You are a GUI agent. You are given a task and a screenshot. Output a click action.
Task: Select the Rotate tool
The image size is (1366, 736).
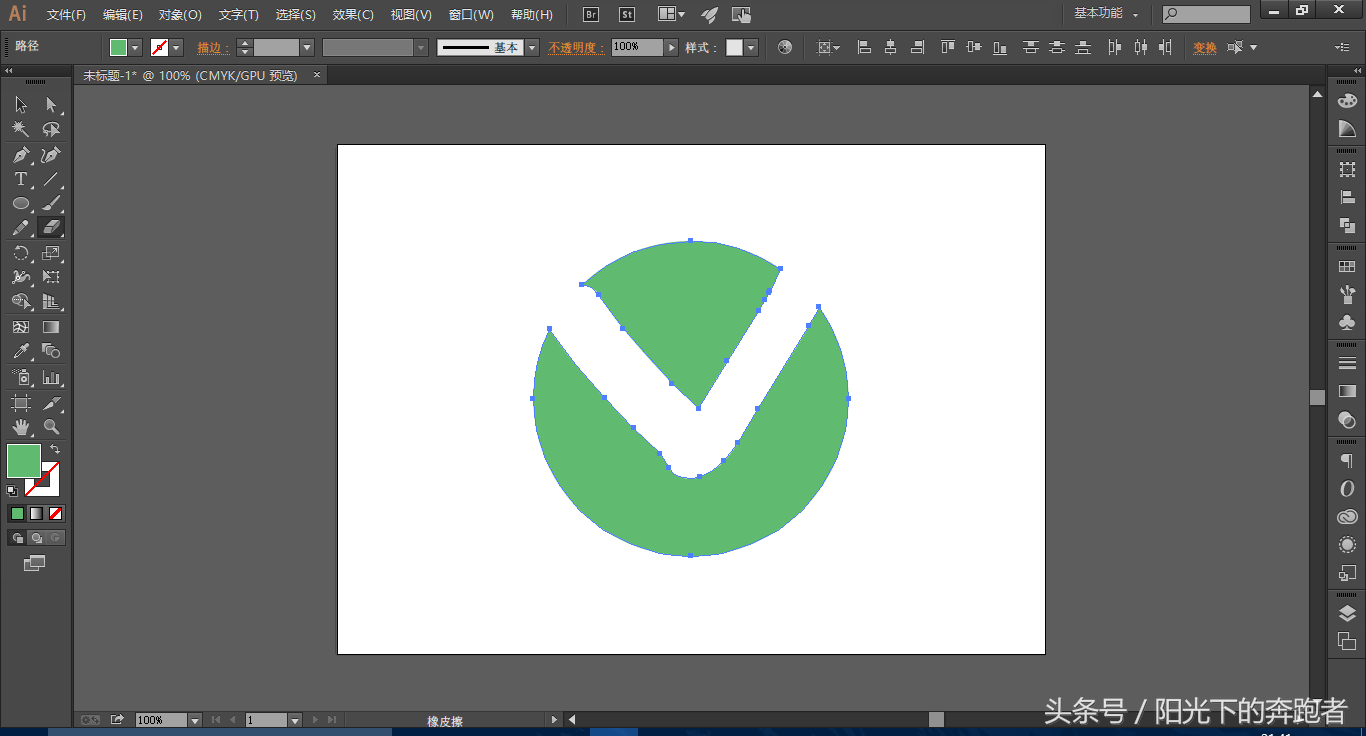click(21, 253)
